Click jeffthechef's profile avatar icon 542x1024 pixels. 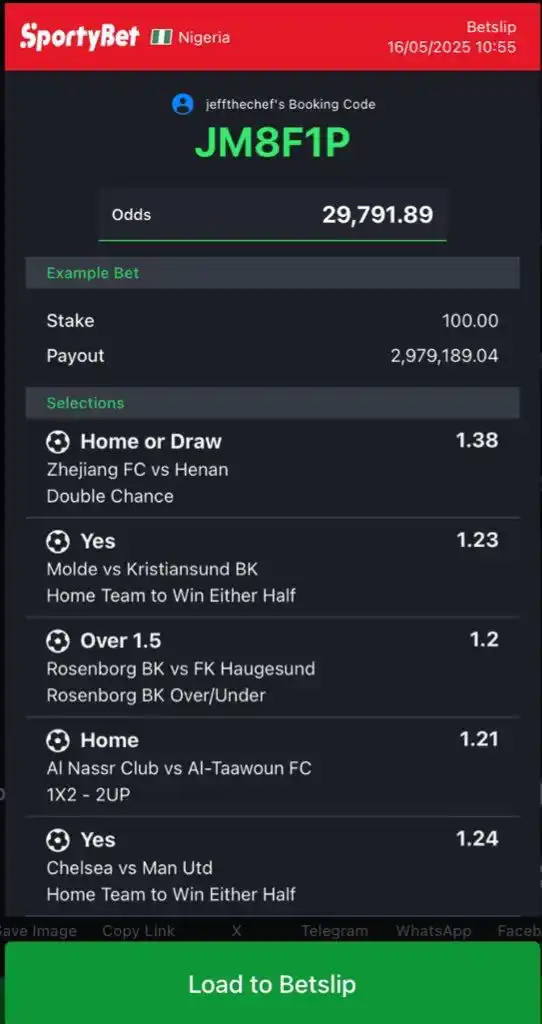tap(183, 104)
